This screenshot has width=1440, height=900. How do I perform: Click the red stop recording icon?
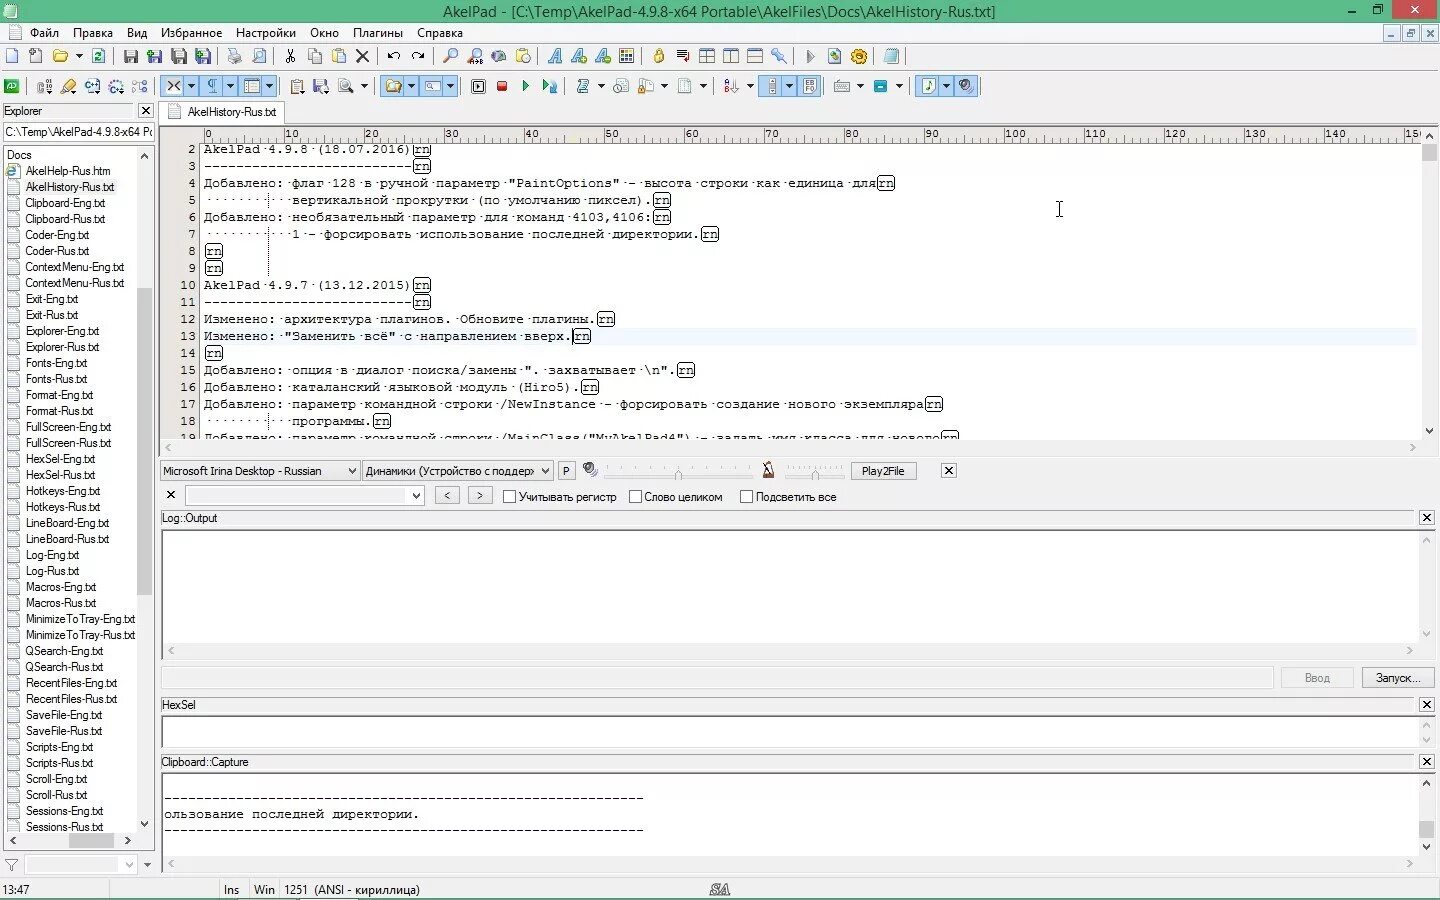click(x=502, y=86)
